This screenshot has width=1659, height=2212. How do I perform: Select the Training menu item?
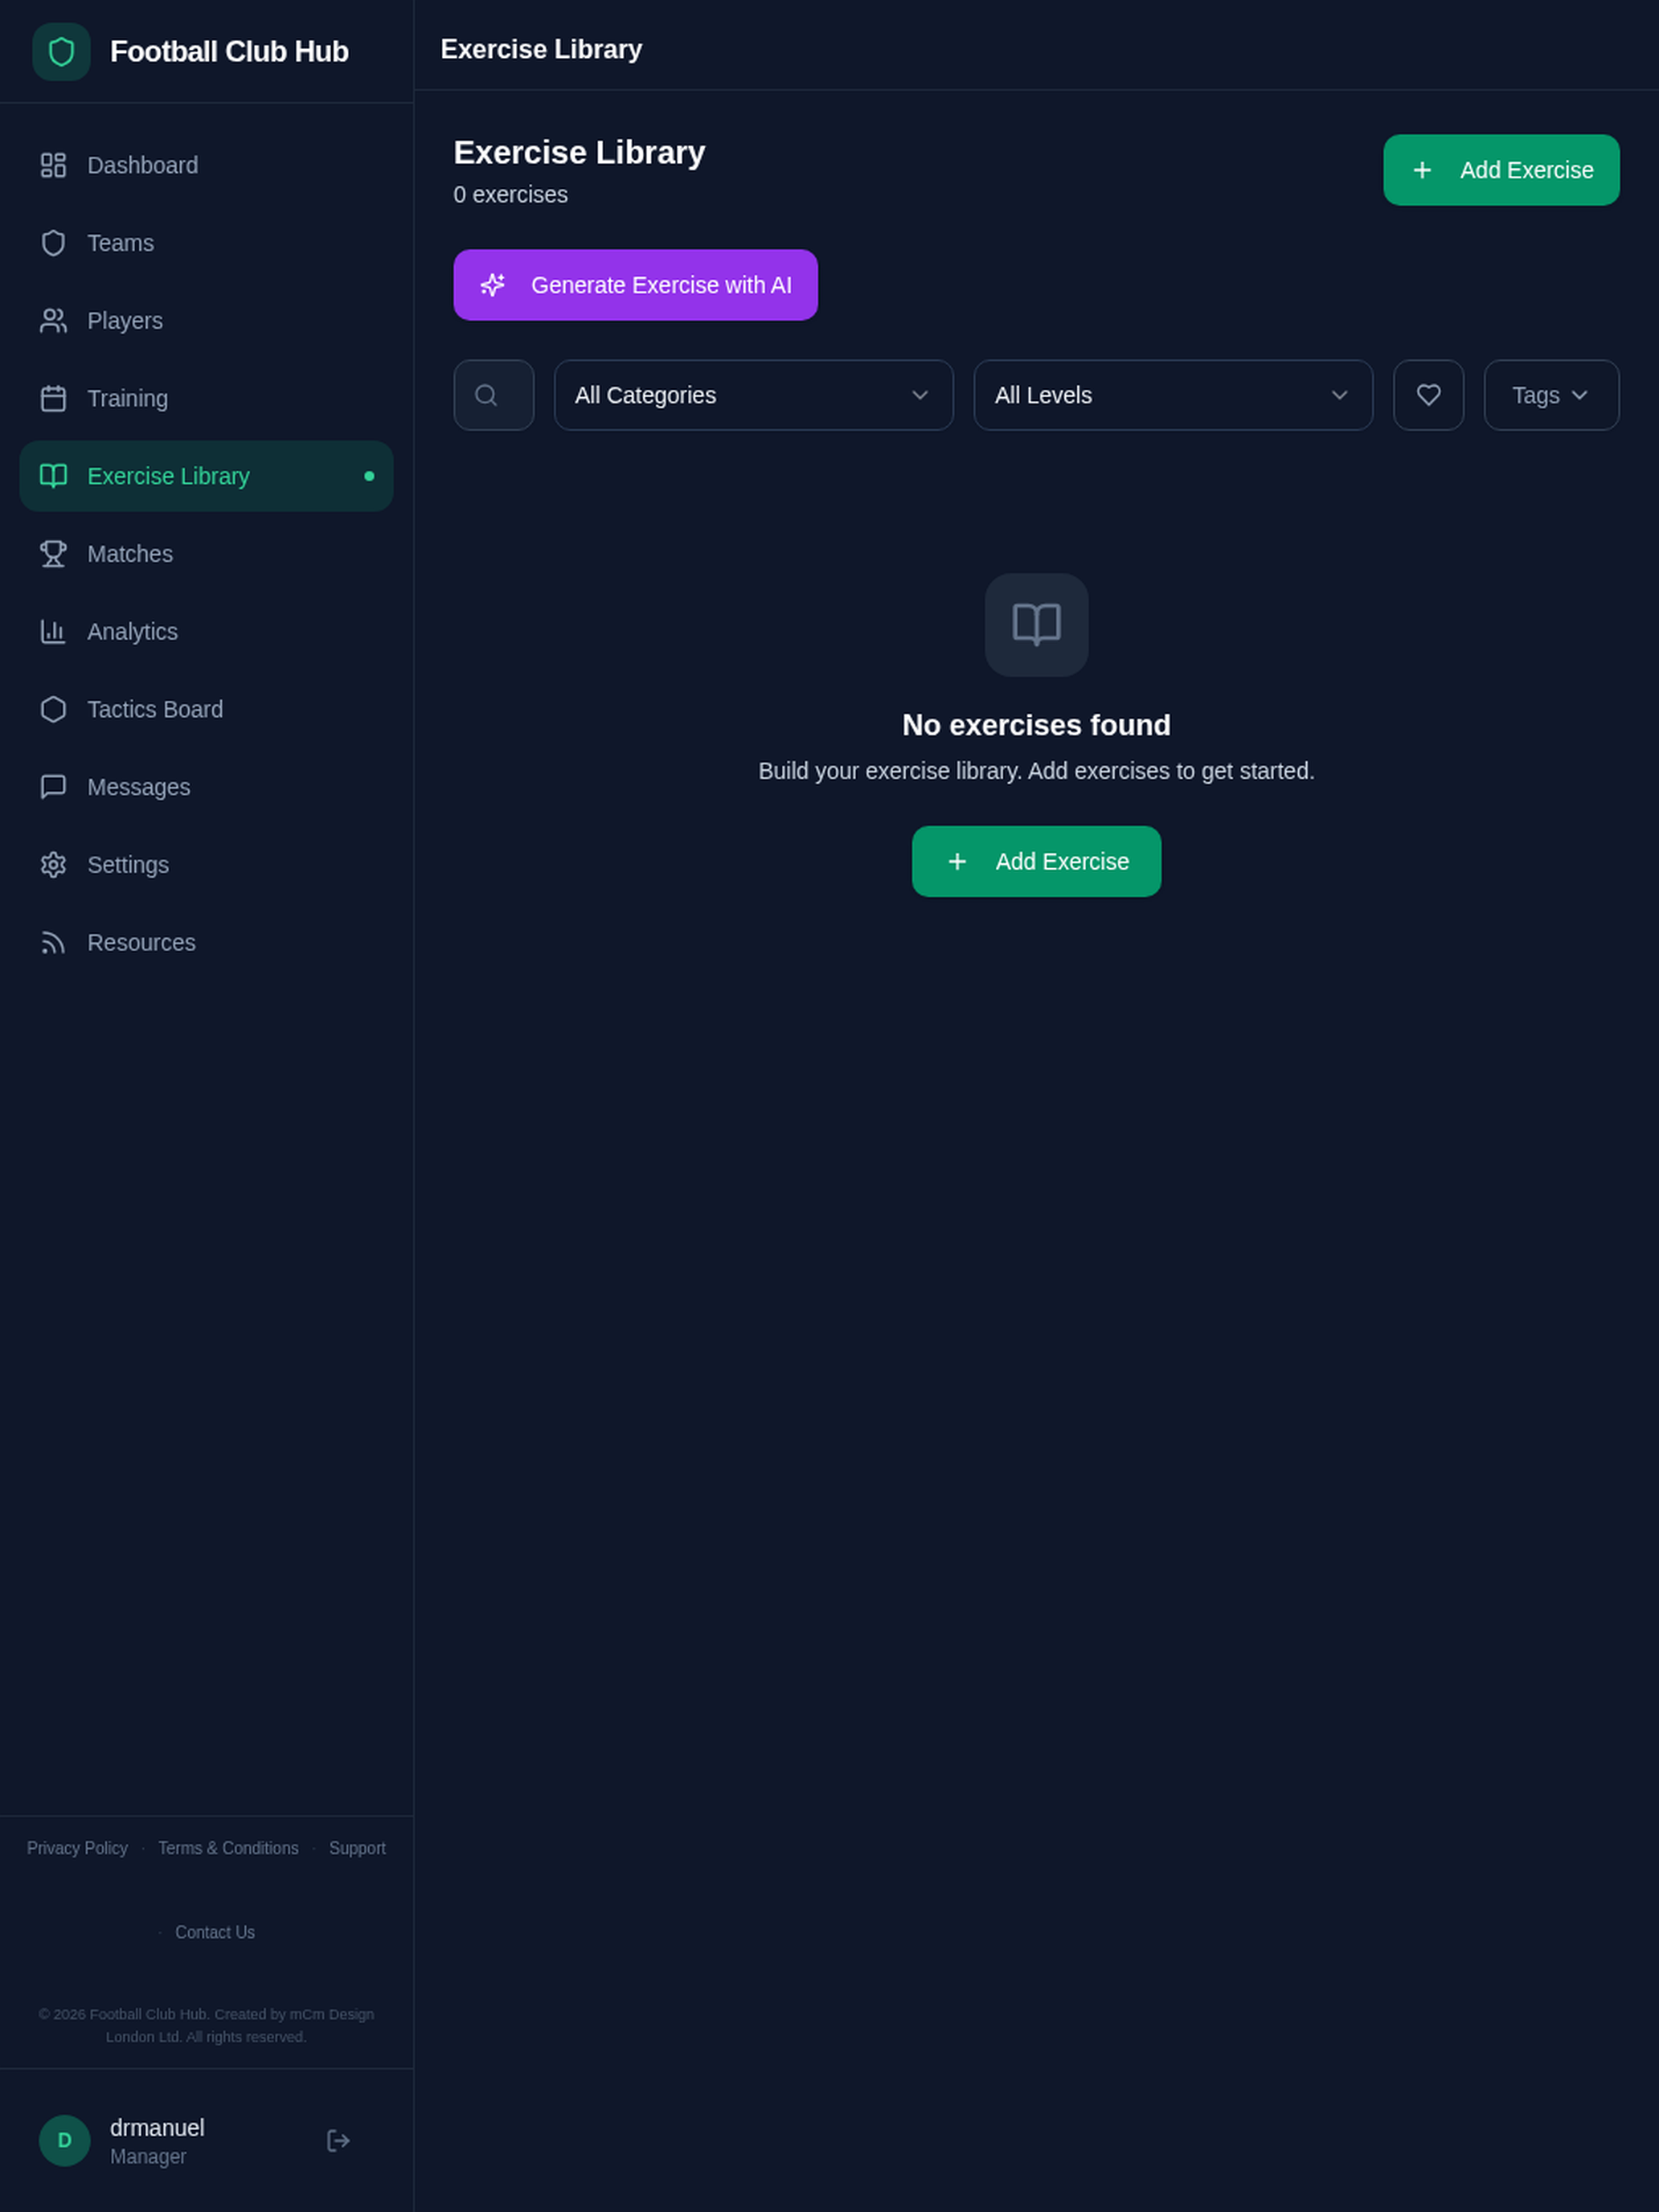pos(206,398)
